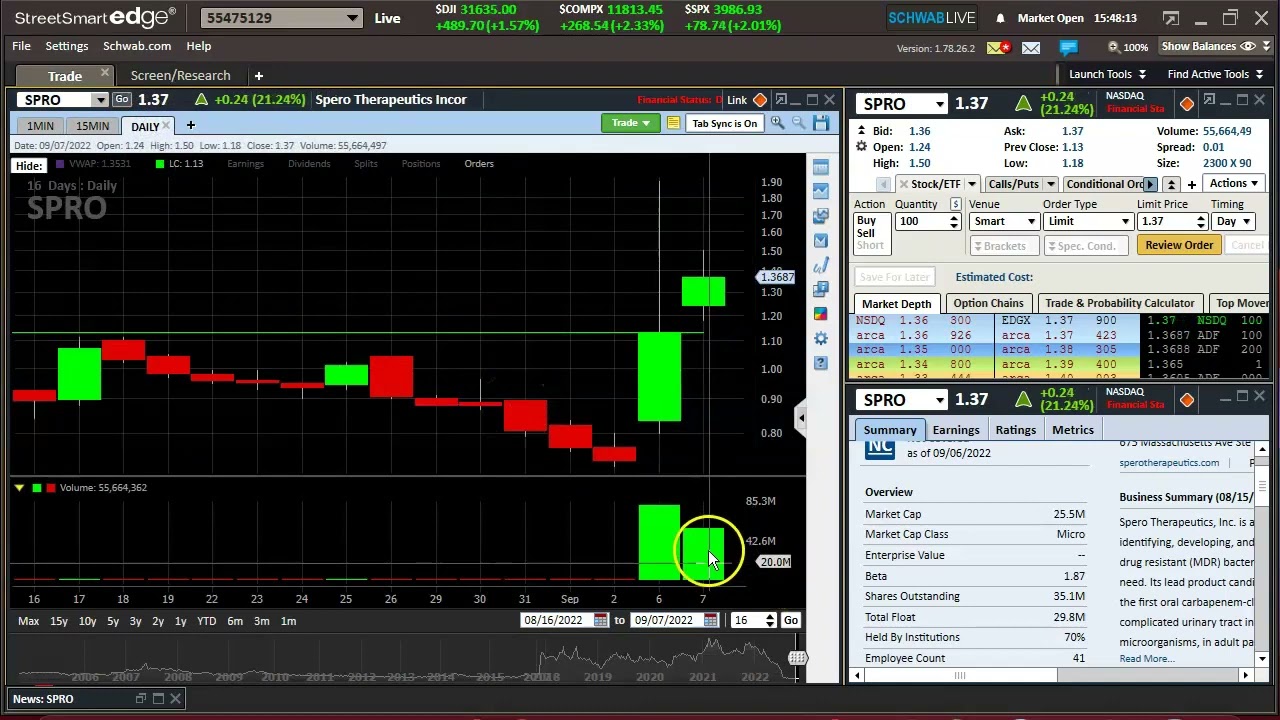Screen dimensions: 1280x720
Task: Toggle Orders display on chart
Action: click(x=479, y=164)
